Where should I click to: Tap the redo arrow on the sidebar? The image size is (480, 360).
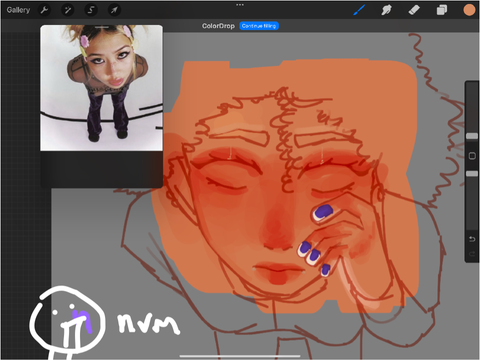click(472, 254)
